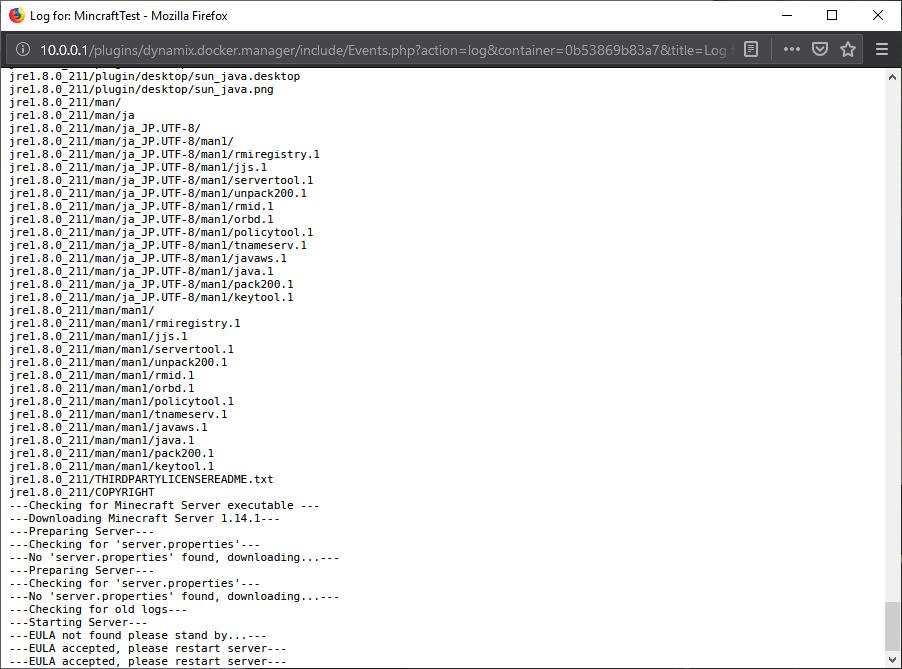Click '---Downloading Minecraft Server 1.14.1---' line
This screenshot has height=669, width=902.
coord(144,518)
